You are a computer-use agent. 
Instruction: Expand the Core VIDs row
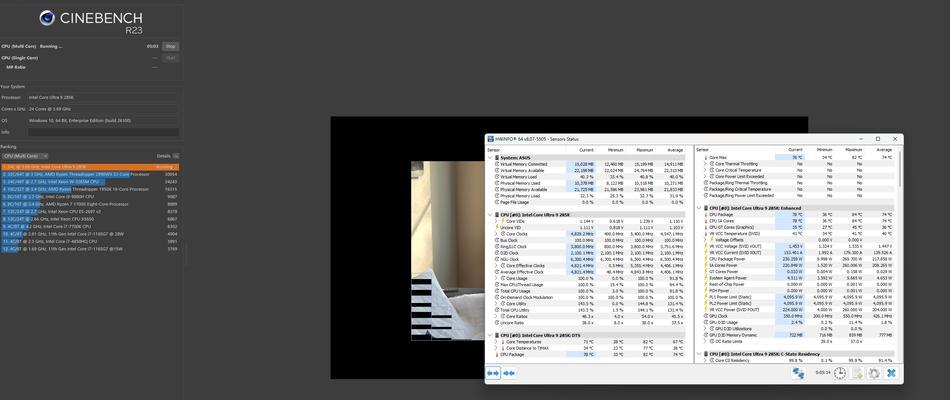click(x=496, y=221)
